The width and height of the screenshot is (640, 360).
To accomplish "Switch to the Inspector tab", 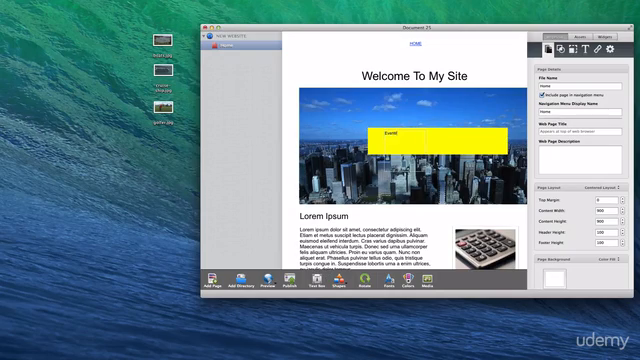I will 555,37.
